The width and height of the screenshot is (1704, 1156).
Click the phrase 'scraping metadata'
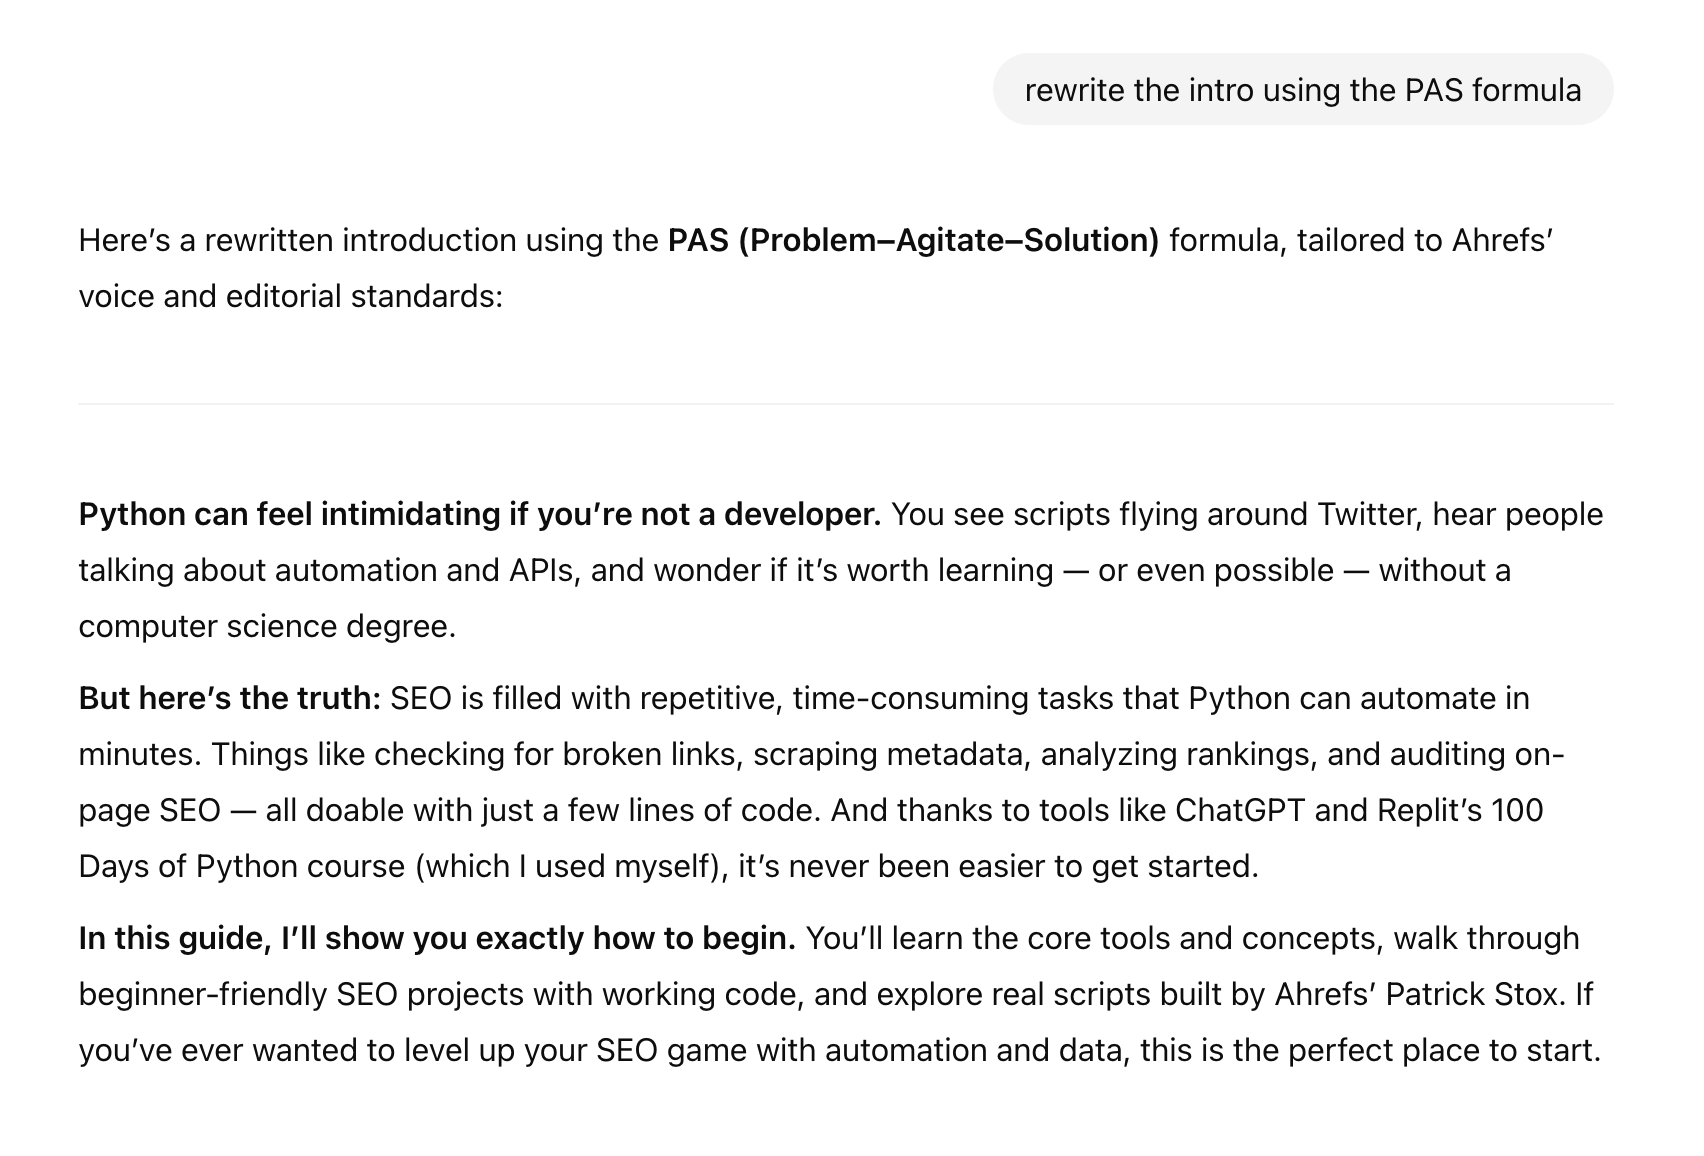pyautogui.click(x=890, y=755)
